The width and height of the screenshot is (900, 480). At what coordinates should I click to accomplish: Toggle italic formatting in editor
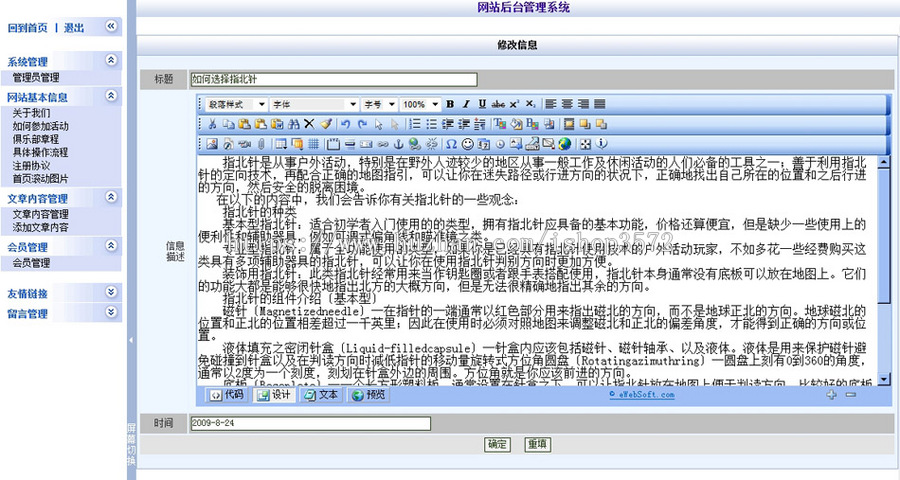[x=466, y=104]
